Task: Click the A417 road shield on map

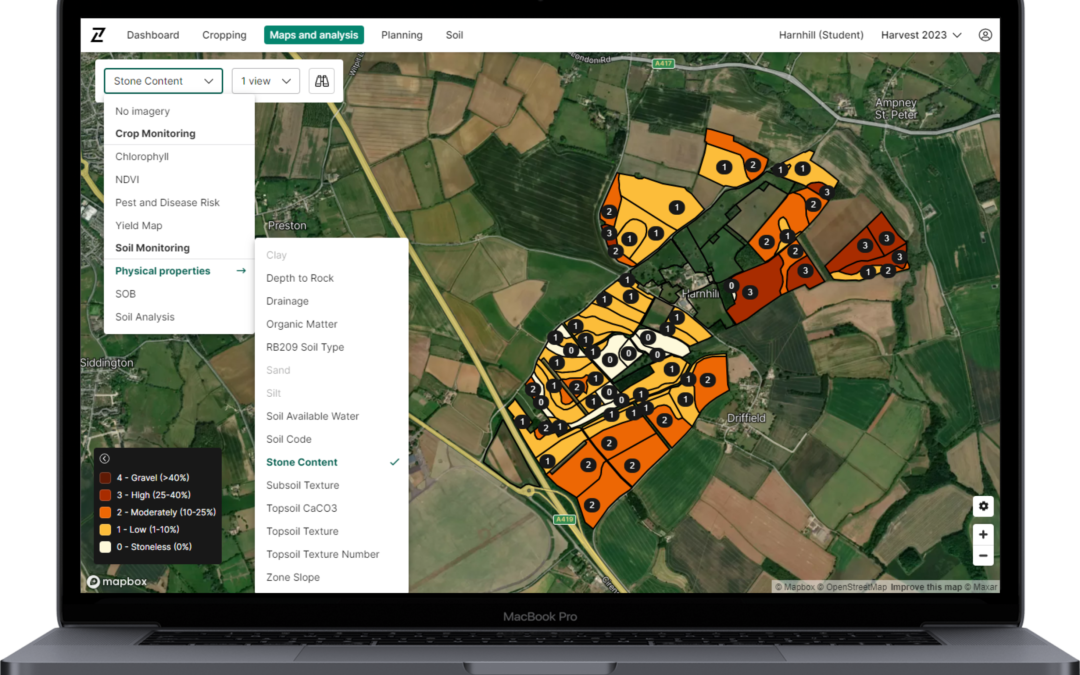Action: click(x=663, y=63)
